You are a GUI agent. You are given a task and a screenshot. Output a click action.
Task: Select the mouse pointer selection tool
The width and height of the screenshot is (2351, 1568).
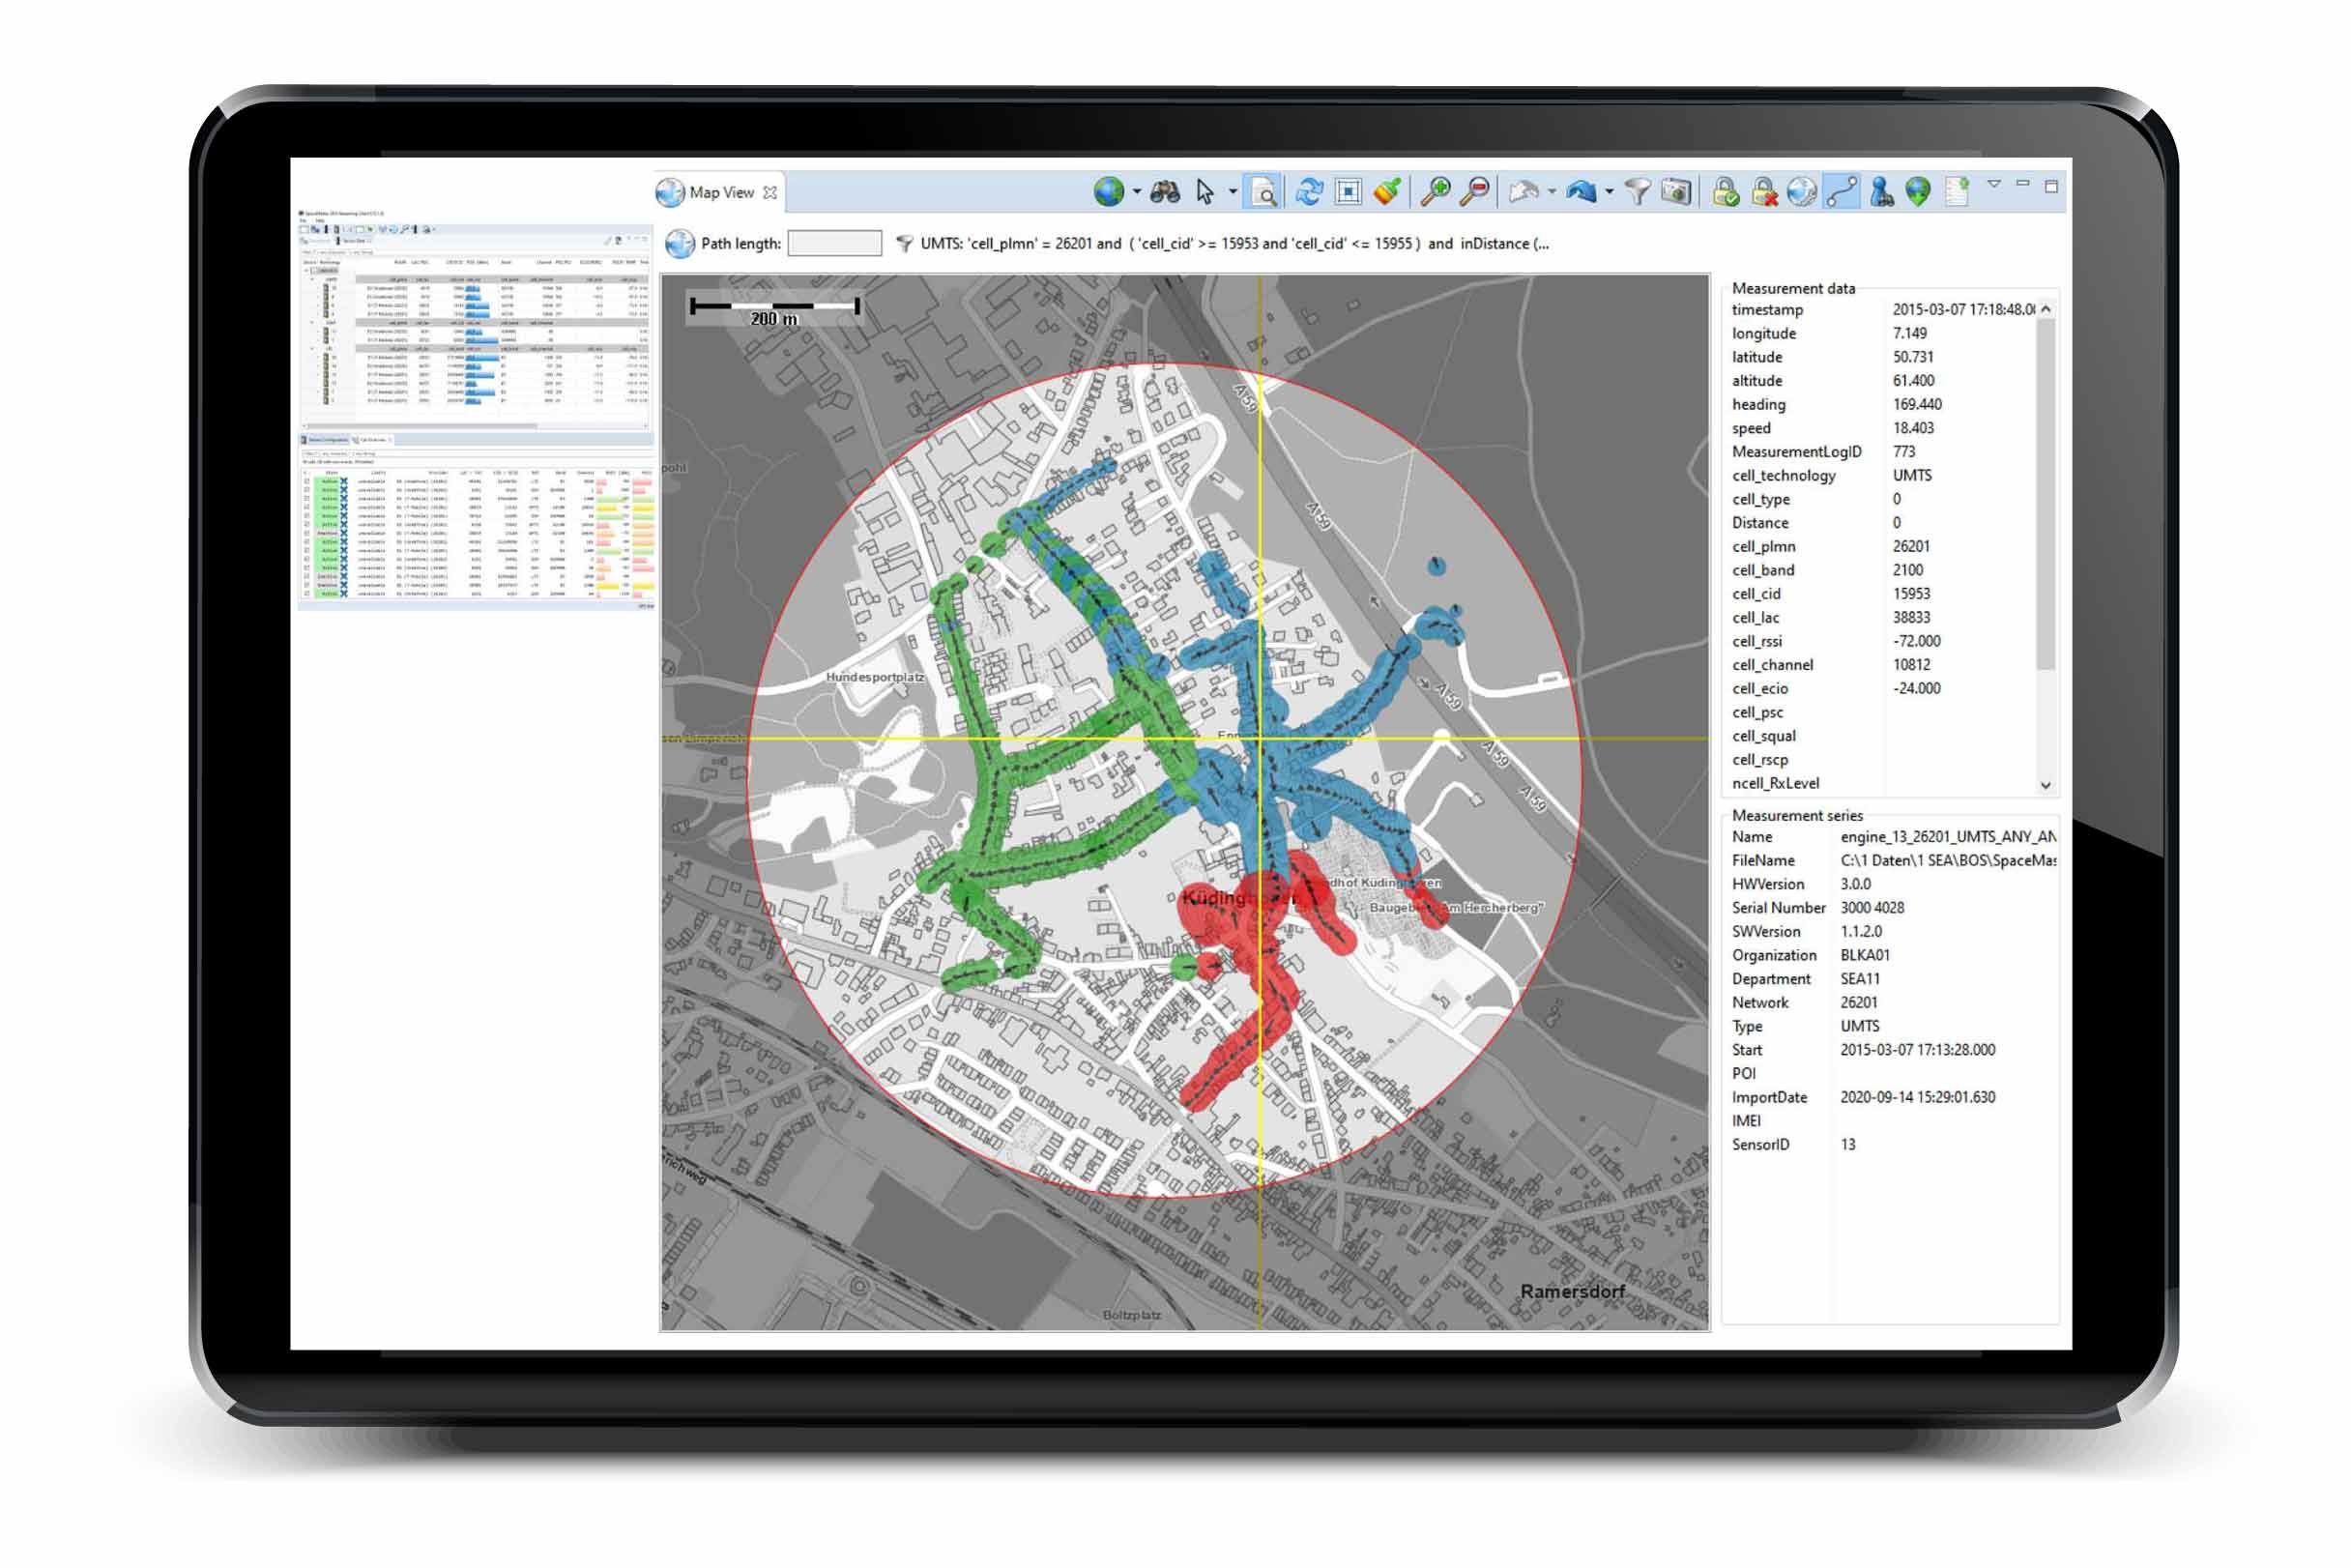[x=1204, y=192]
